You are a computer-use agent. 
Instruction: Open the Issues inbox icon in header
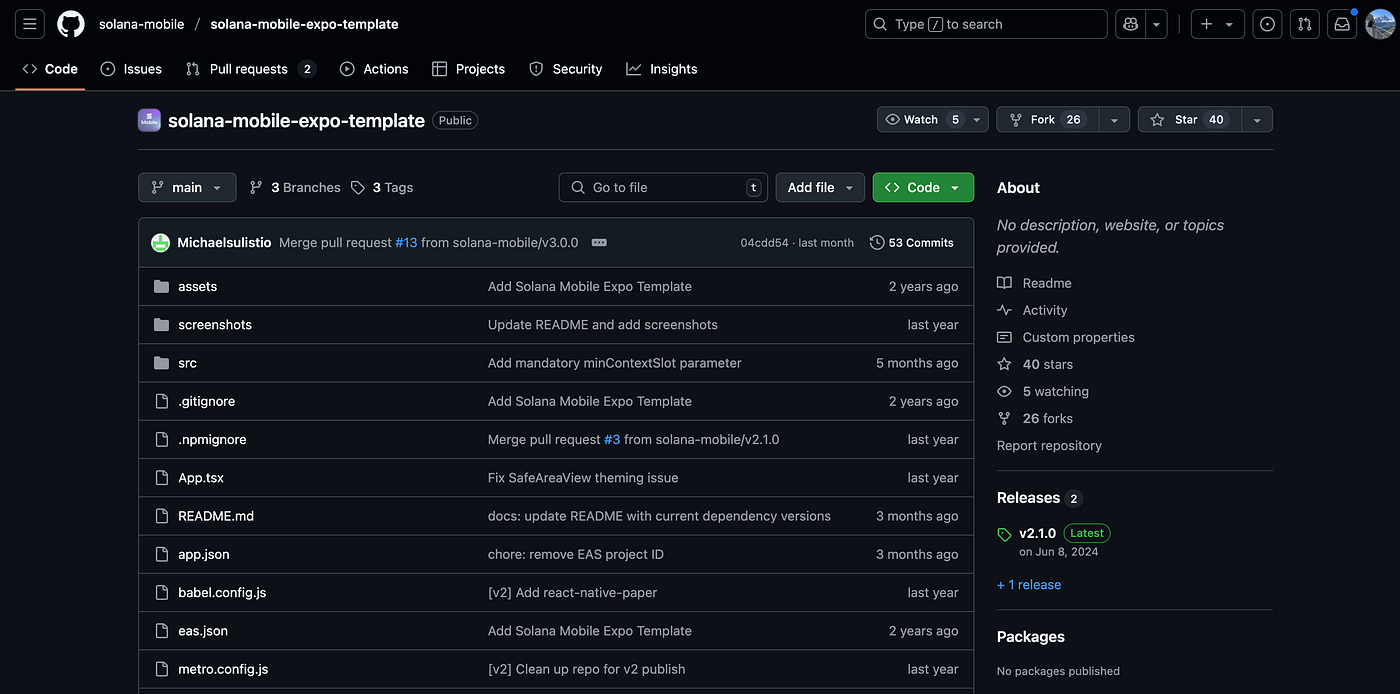(1268, 24)
